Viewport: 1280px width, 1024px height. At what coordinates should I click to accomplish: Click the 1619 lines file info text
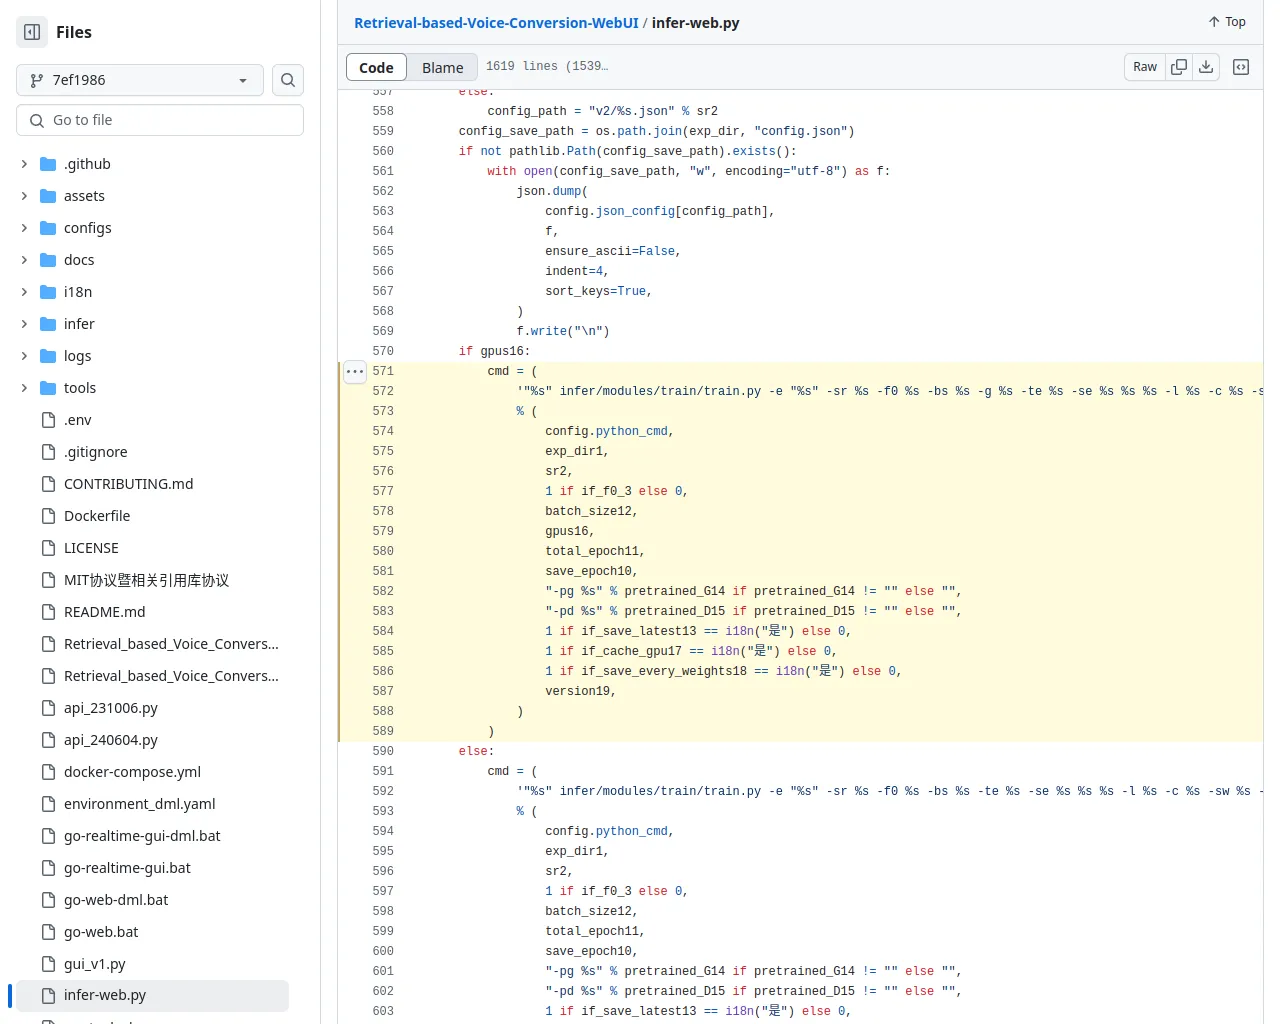tap(547, 67)
